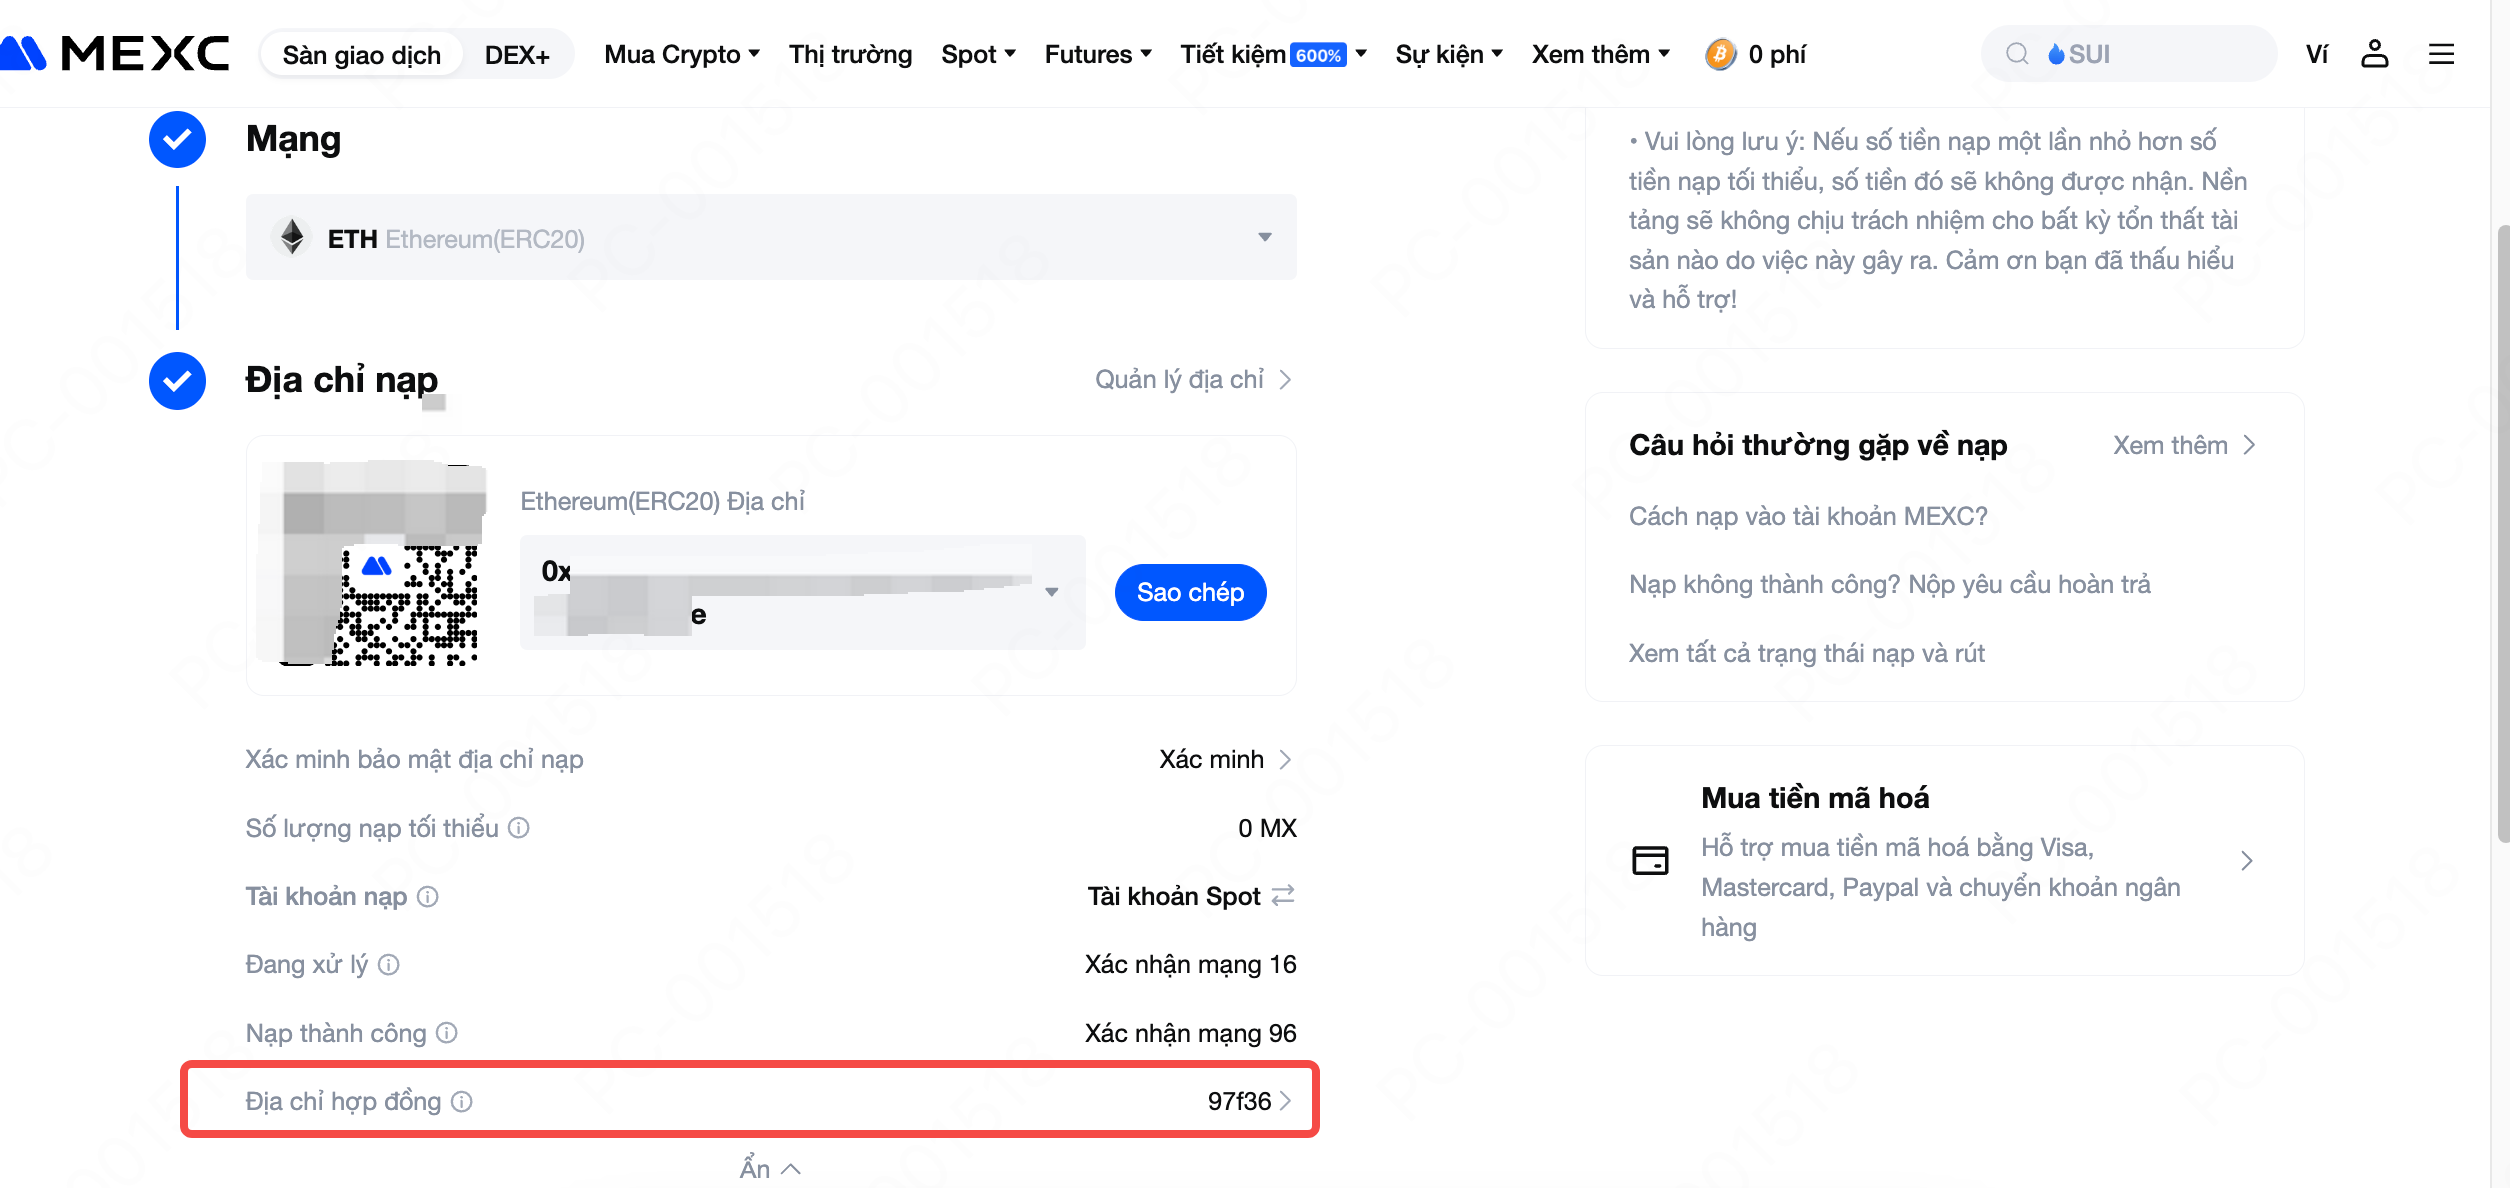Screen dimensions: 2510x1188
Task: Click the Bitcoin 0 phí icon
Action: click(x=1720, y=54)
